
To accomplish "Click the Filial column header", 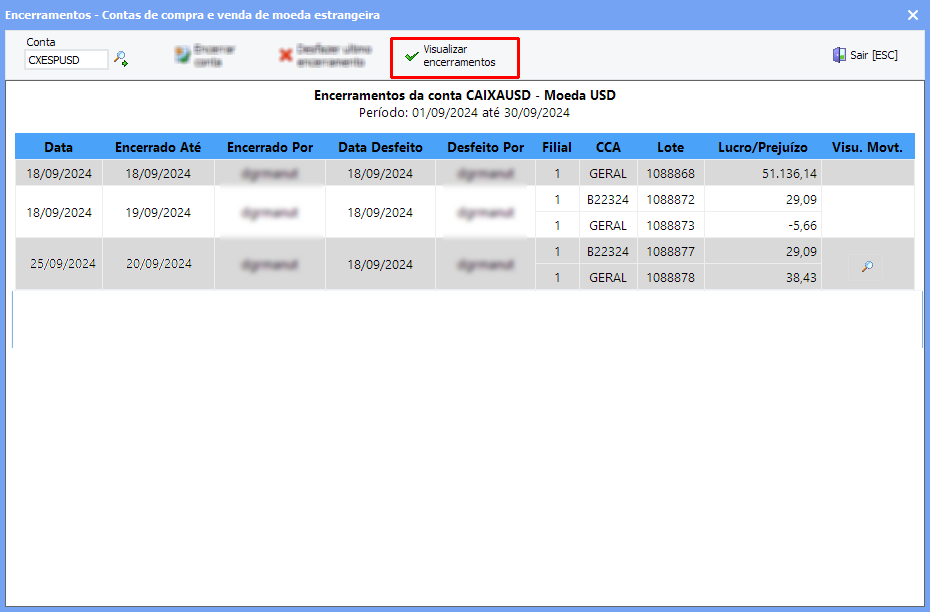I will (x=557, y=148).
